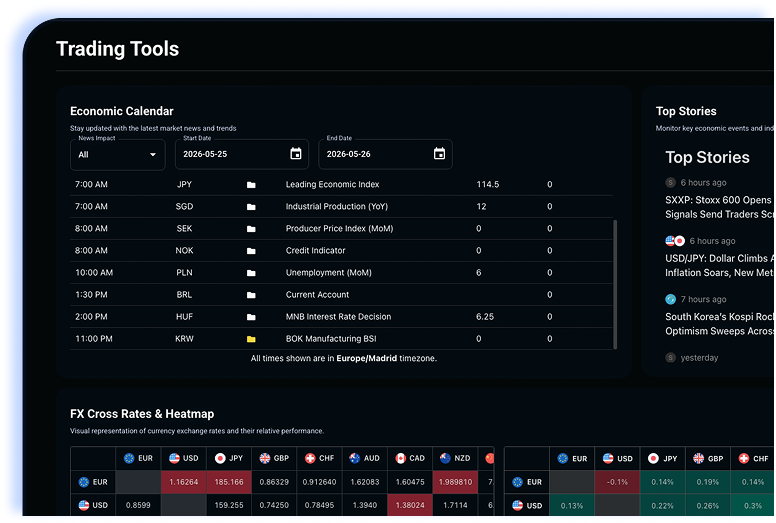Click the folder icon in the PLN row

click(251, 273)
